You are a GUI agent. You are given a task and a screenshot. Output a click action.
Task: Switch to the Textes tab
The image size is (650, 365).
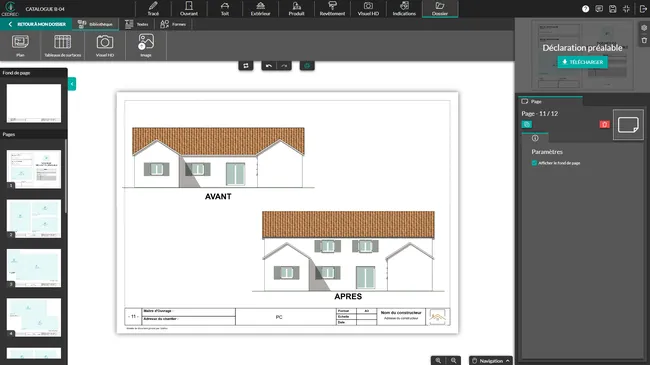point(137,24)
